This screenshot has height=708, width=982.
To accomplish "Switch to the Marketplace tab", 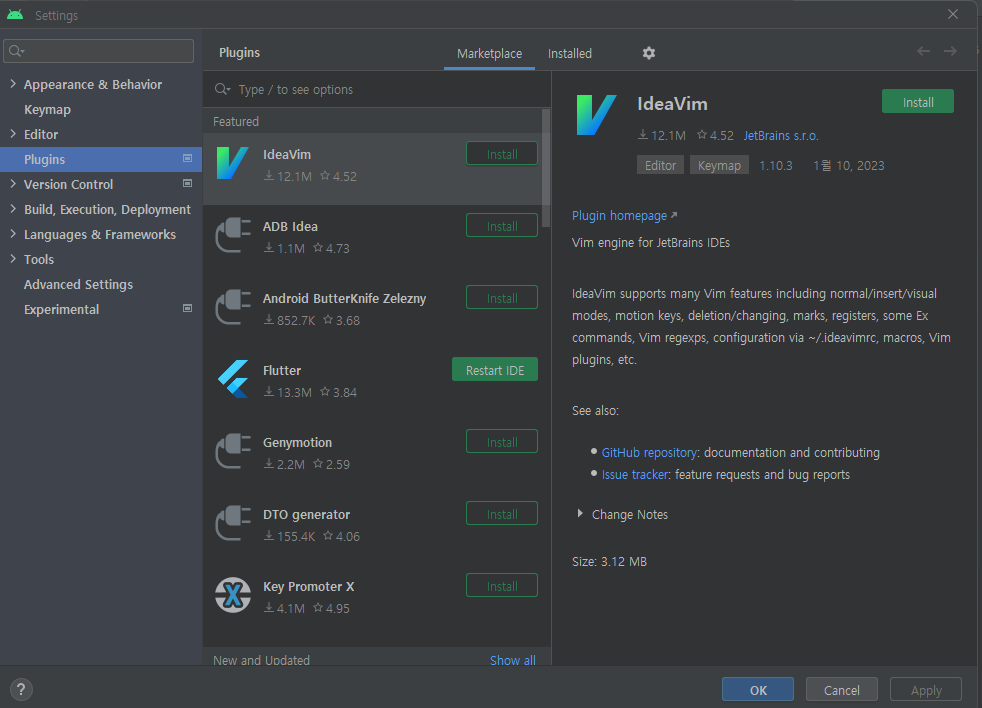I will (489, 54).
